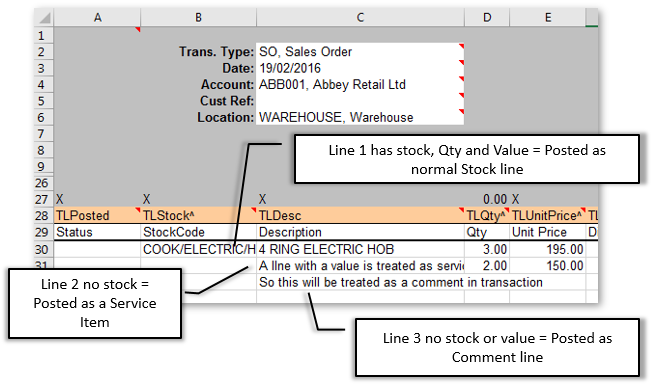Select column A header
The width and height of the screenshot is (652, 385).
tap(97, 18)
